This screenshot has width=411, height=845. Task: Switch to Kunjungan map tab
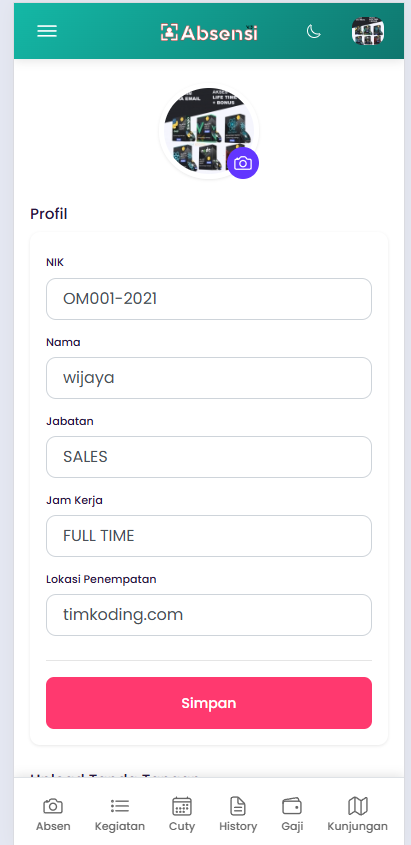[x=358, y=814]
